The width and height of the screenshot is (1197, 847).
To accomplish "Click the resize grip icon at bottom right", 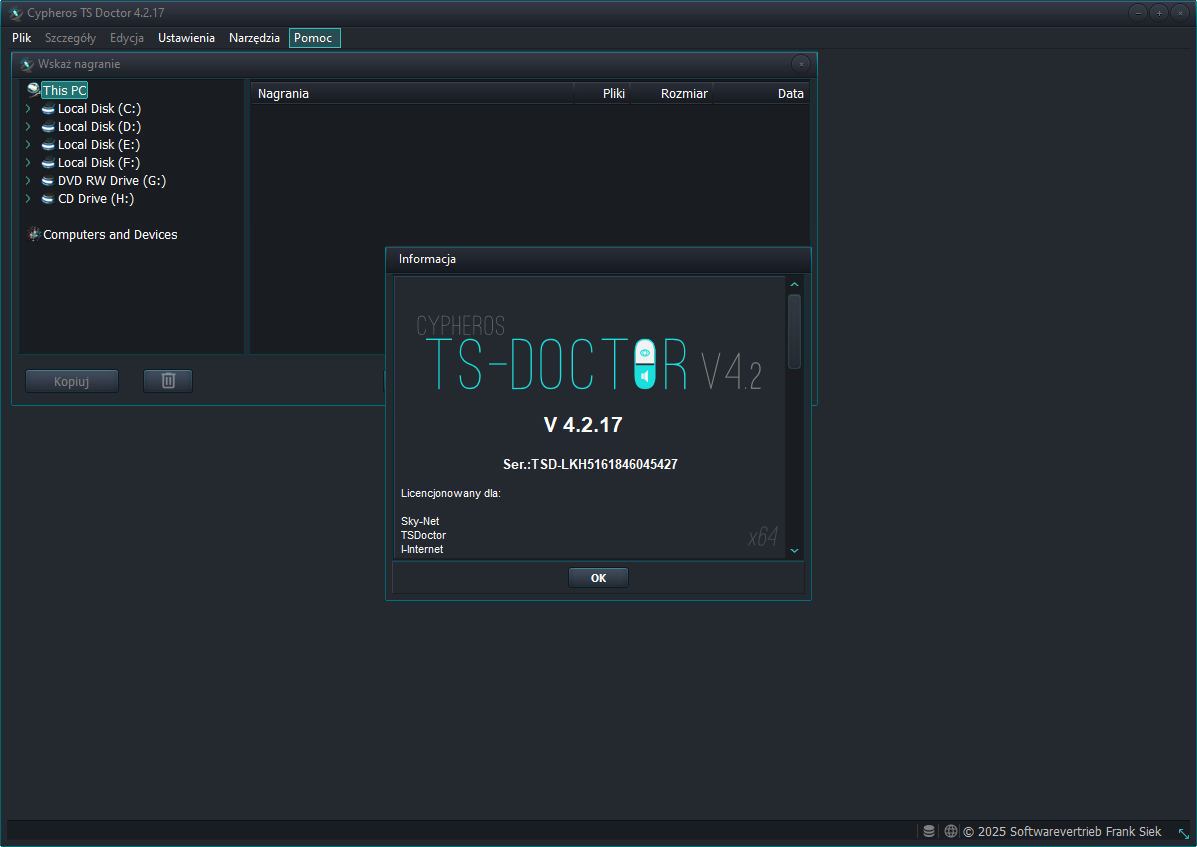I will point(1183,833).
